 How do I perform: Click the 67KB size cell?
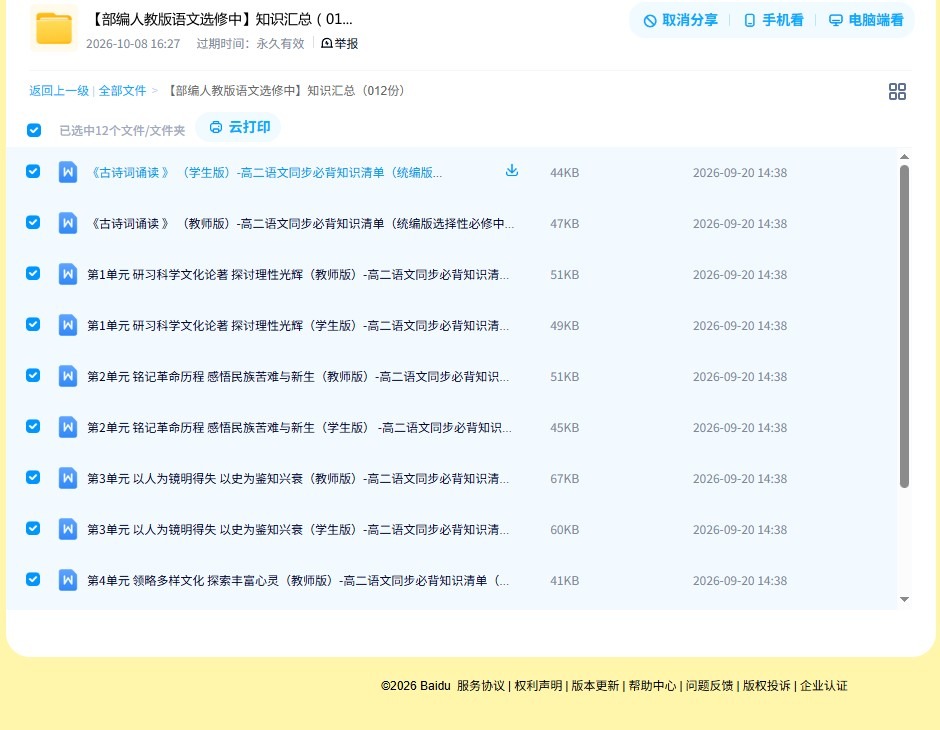(x=565, y=478)
